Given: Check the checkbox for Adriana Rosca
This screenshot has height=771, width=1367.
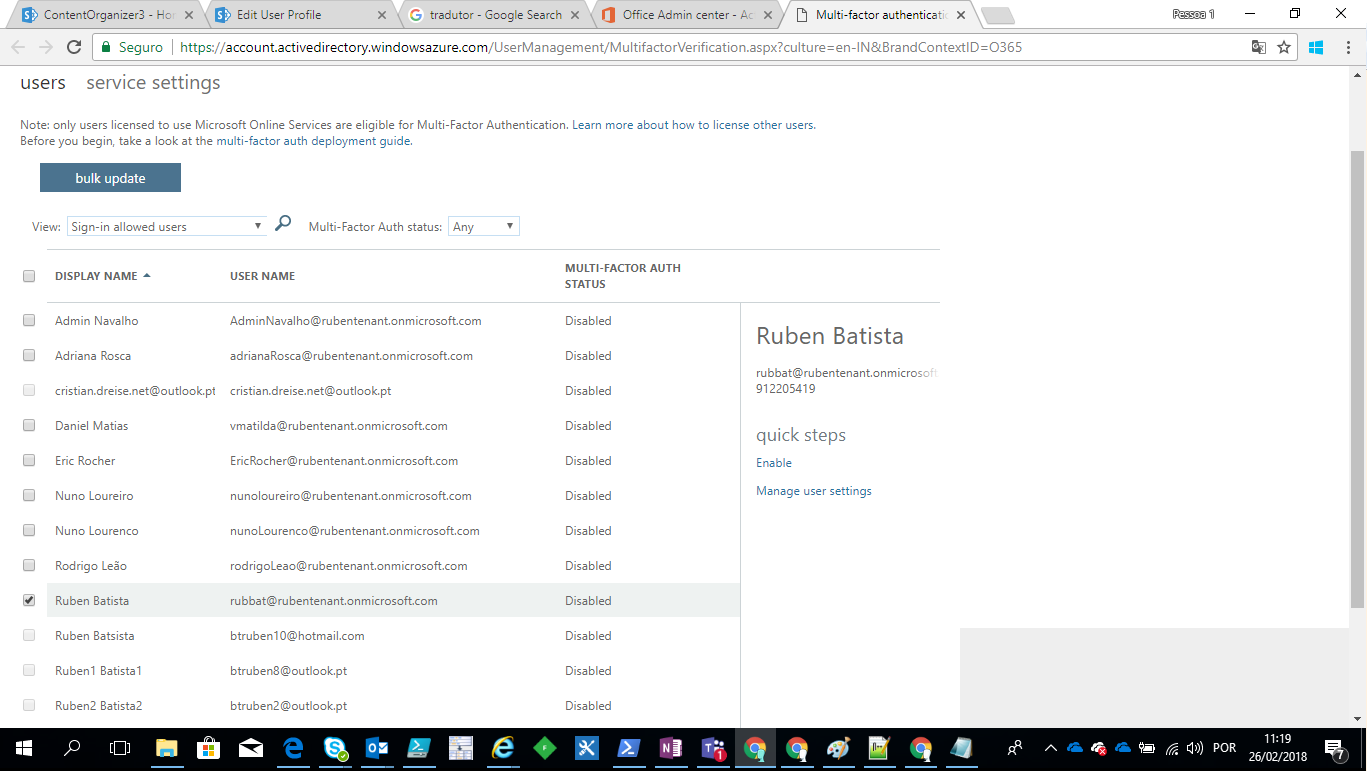Looking at the screenshot, I should coord(29,355).
